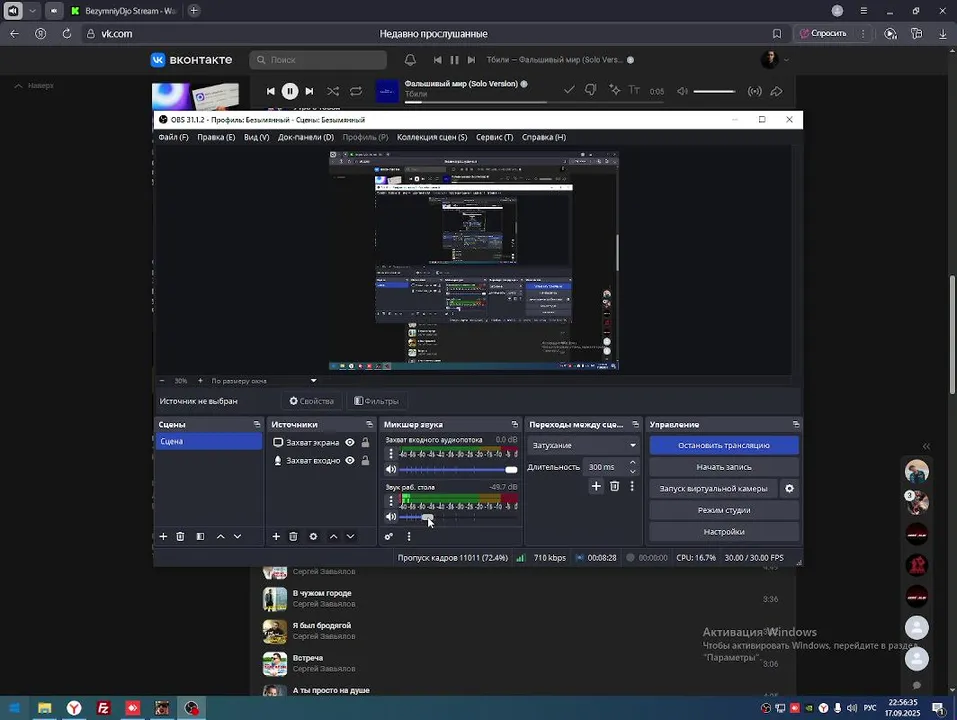957x720 pixels.
Task: Undock the Управление panel icon
Action: tap(796, 424)
